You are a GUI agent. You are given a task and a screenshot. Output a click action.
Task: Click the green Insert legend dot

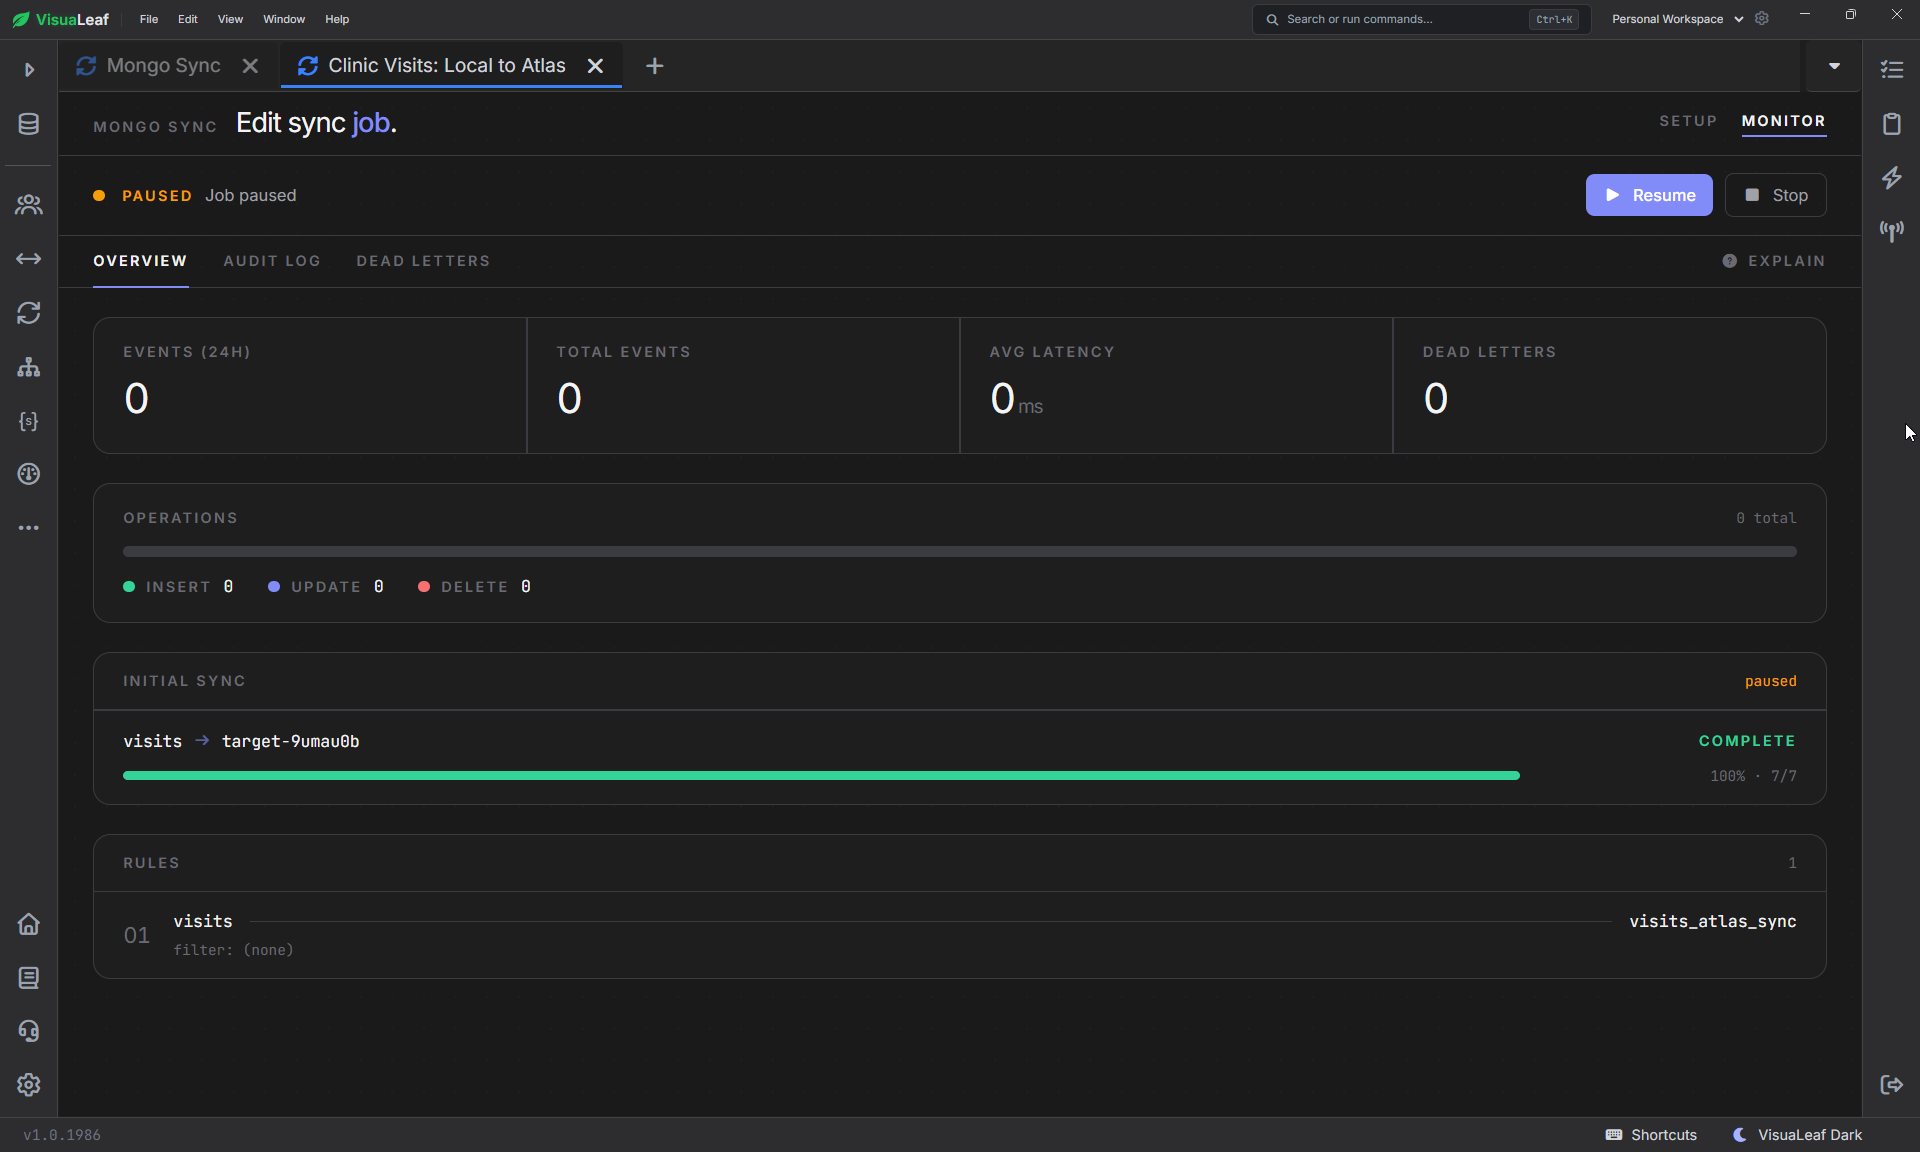(x=129, y=587)
